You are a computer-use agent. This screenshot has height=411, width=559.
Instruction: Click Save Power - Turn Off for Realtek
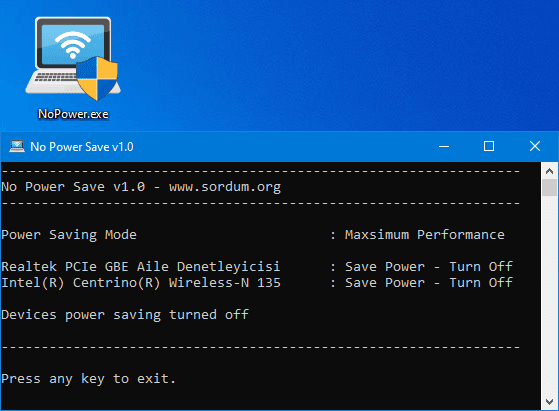(x=429, y=267)
